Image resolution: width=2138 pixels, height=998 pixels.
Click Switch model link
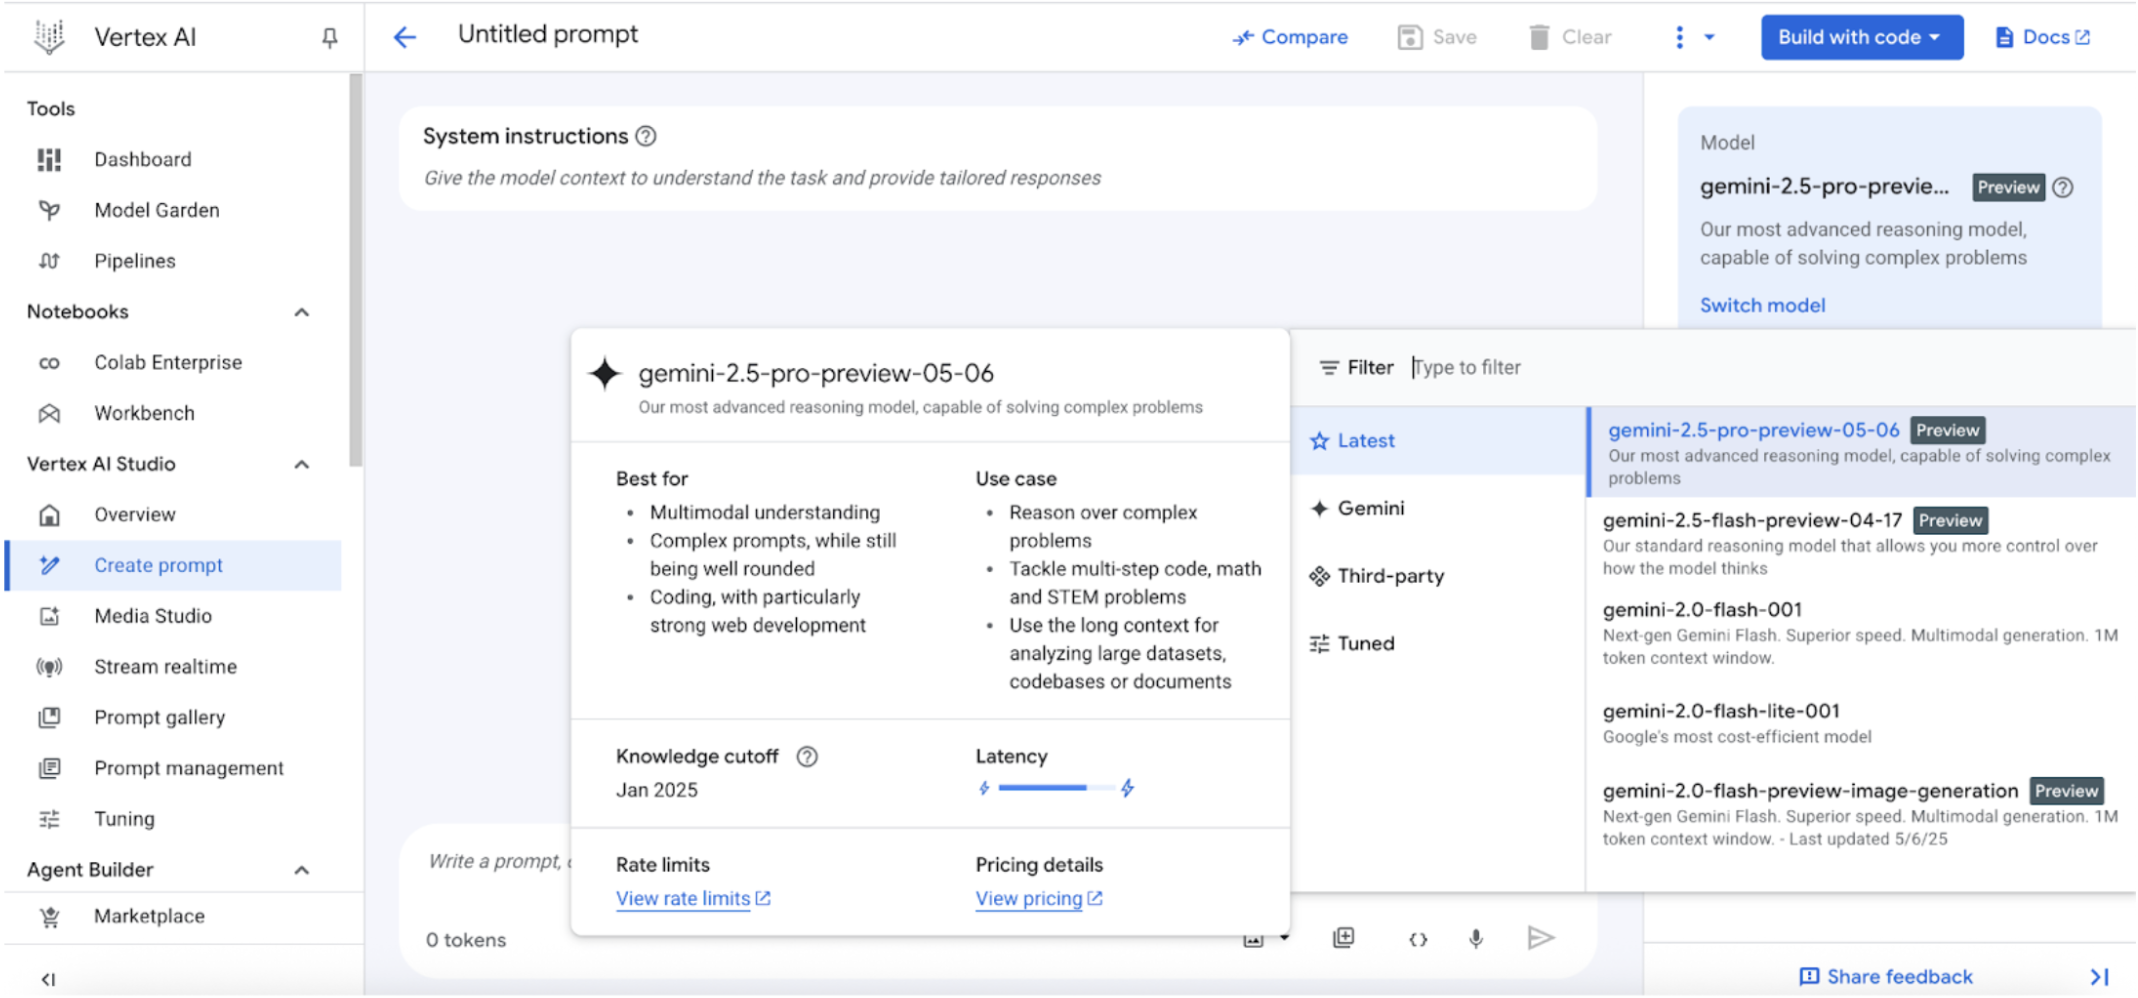click(x=1762, y=306)
